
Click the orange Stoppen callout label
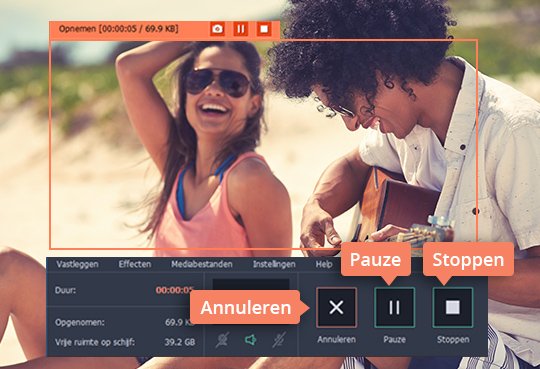point(468,259)
